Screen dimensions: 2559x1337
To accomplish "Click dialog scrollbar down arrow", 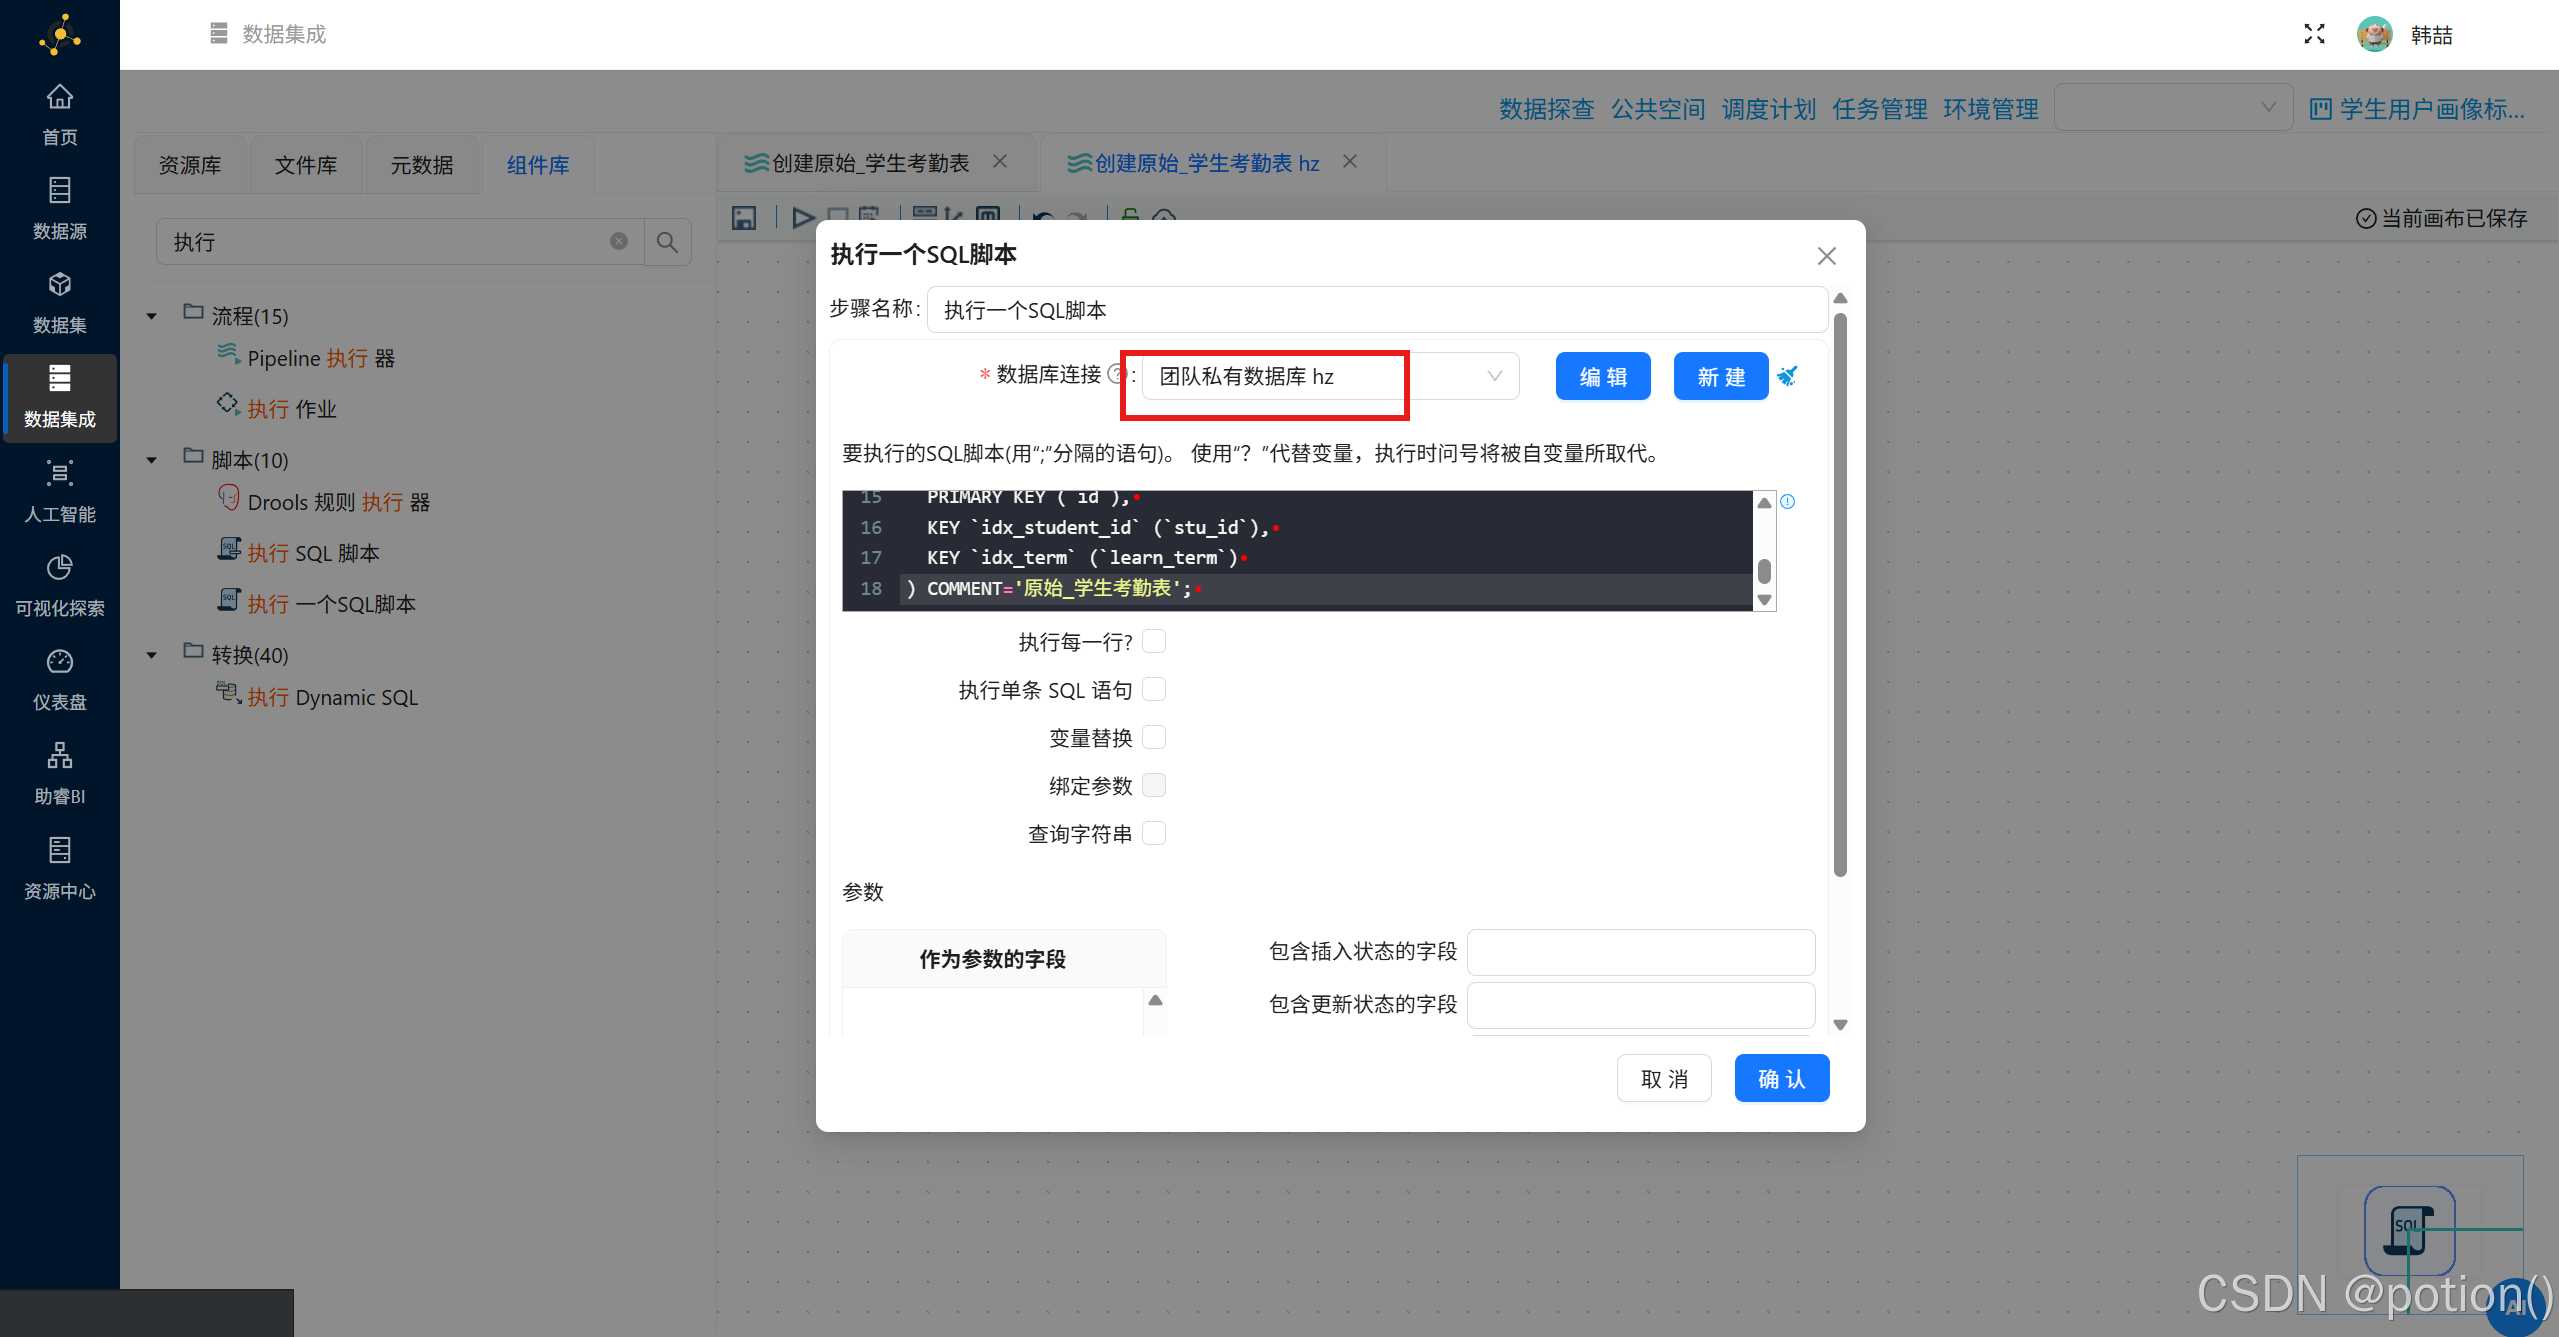I will click(1840, 1024).
